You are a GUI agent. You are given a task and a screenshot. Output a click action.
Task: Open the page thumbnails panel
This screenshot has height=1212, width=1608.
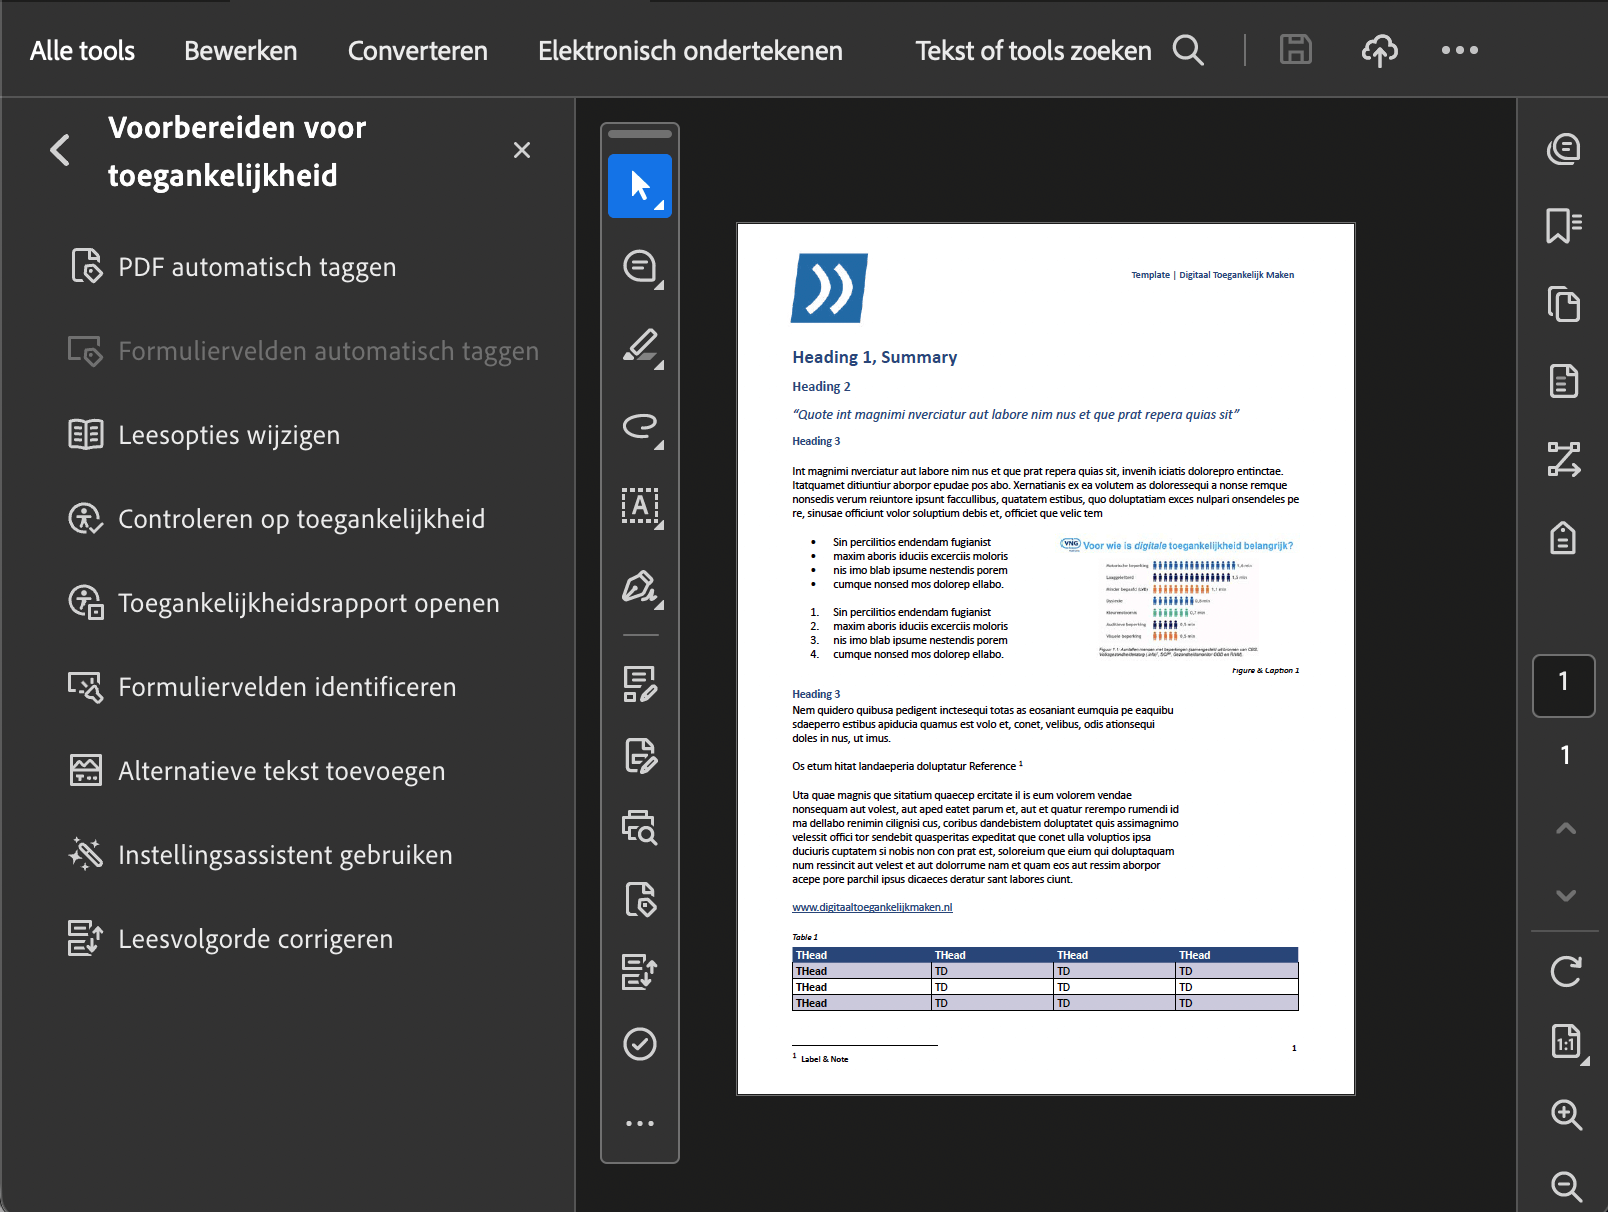point(1564,305)
